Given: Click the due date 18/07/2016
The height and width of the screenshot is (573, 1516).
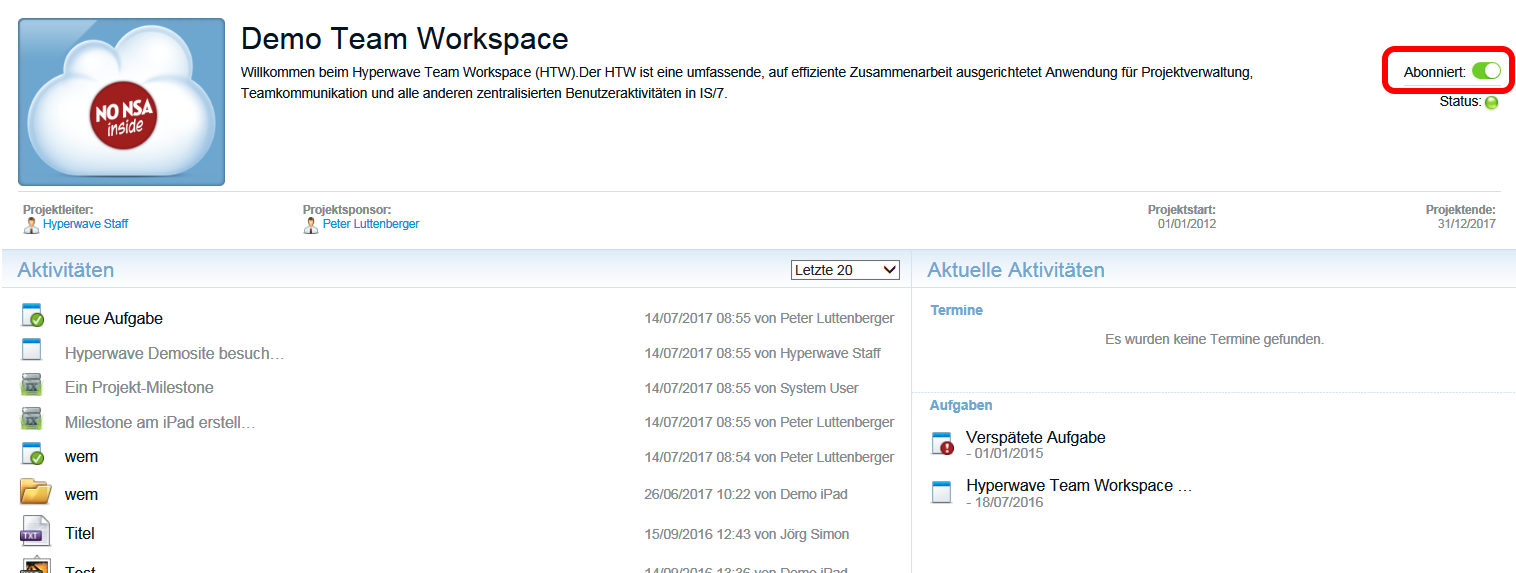Looking at the screenshot, I should click(x=1009, y=502).
